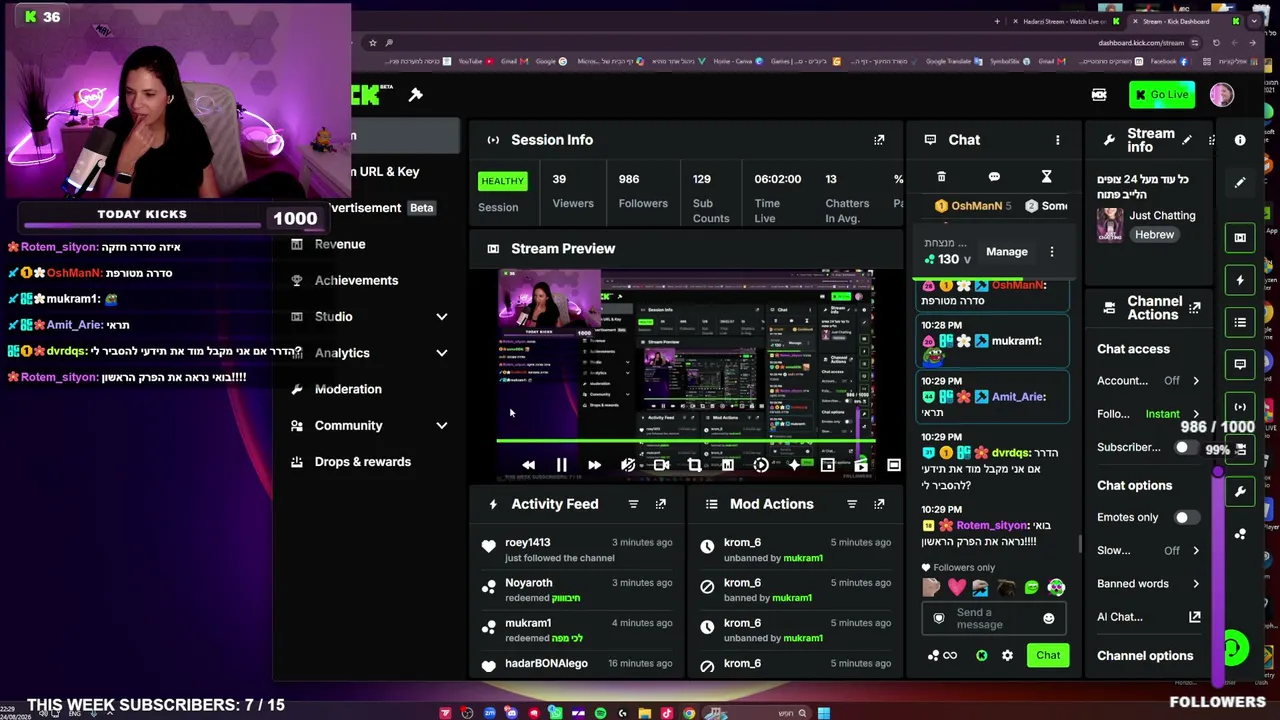Edit stream info with the pencil icon
This screenshot has width=1280, height=720.
[1187, 140]
